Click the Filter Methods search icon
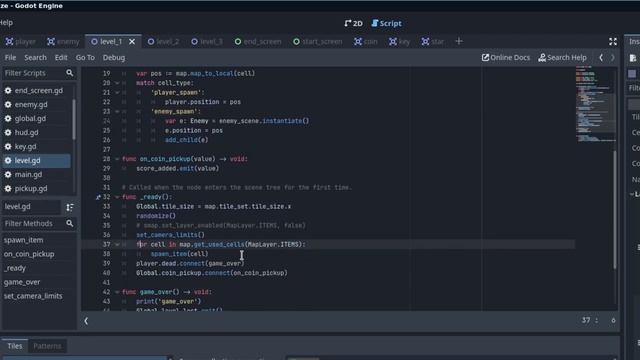Viewport: 640px width, 360px height. [70, 223]
